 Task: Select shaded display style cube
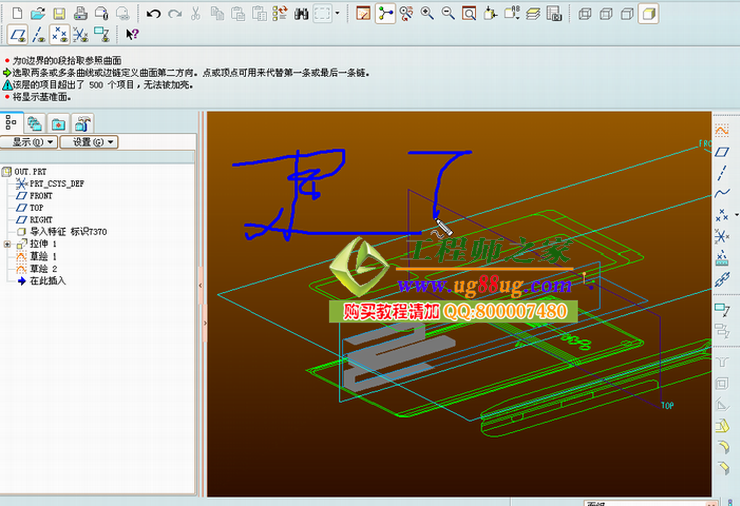648,13
